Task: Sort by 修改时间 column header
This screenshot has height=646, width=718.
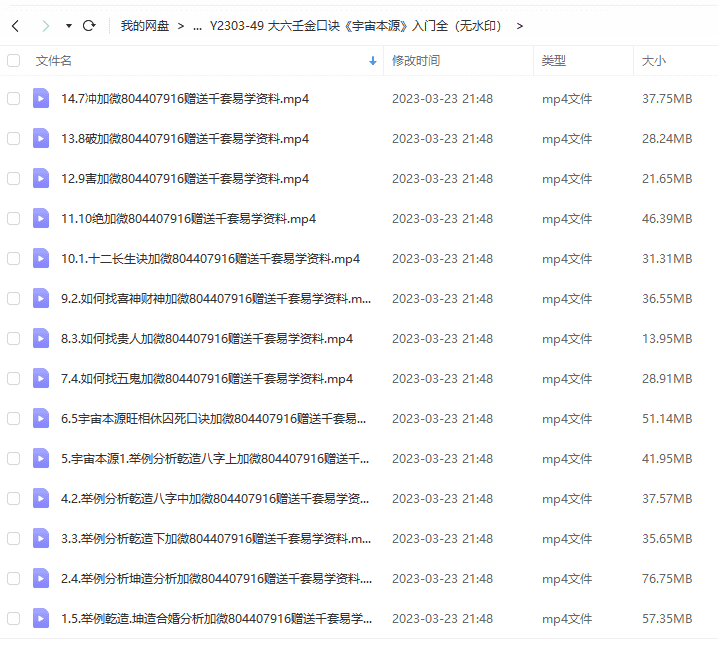Action: (x=415, y=61)
